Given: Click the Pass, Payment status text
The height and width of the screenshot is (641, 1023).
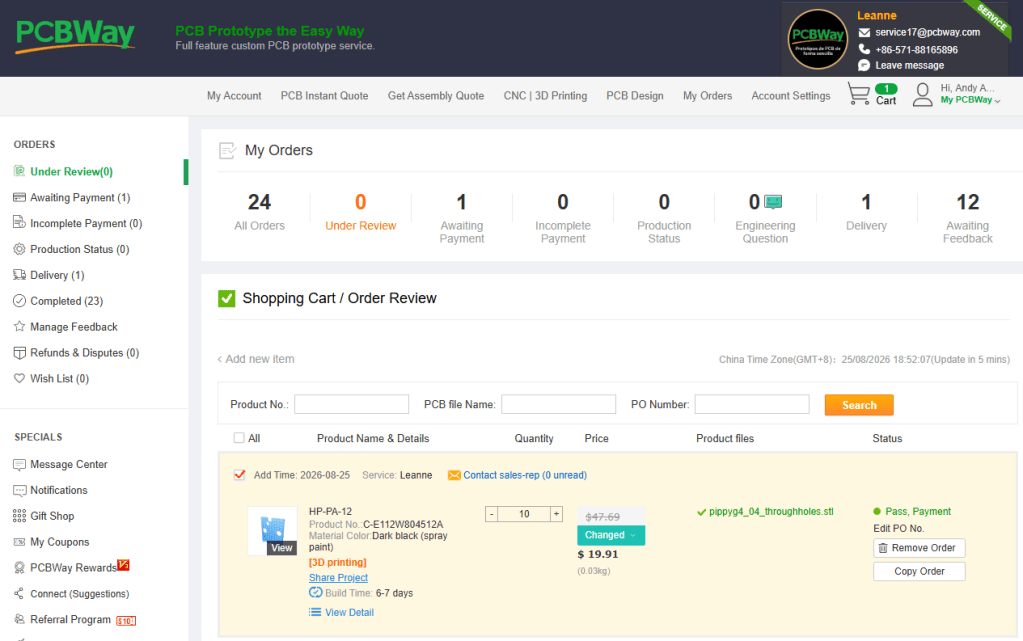Looking at the screenshot, I should 917,512.
